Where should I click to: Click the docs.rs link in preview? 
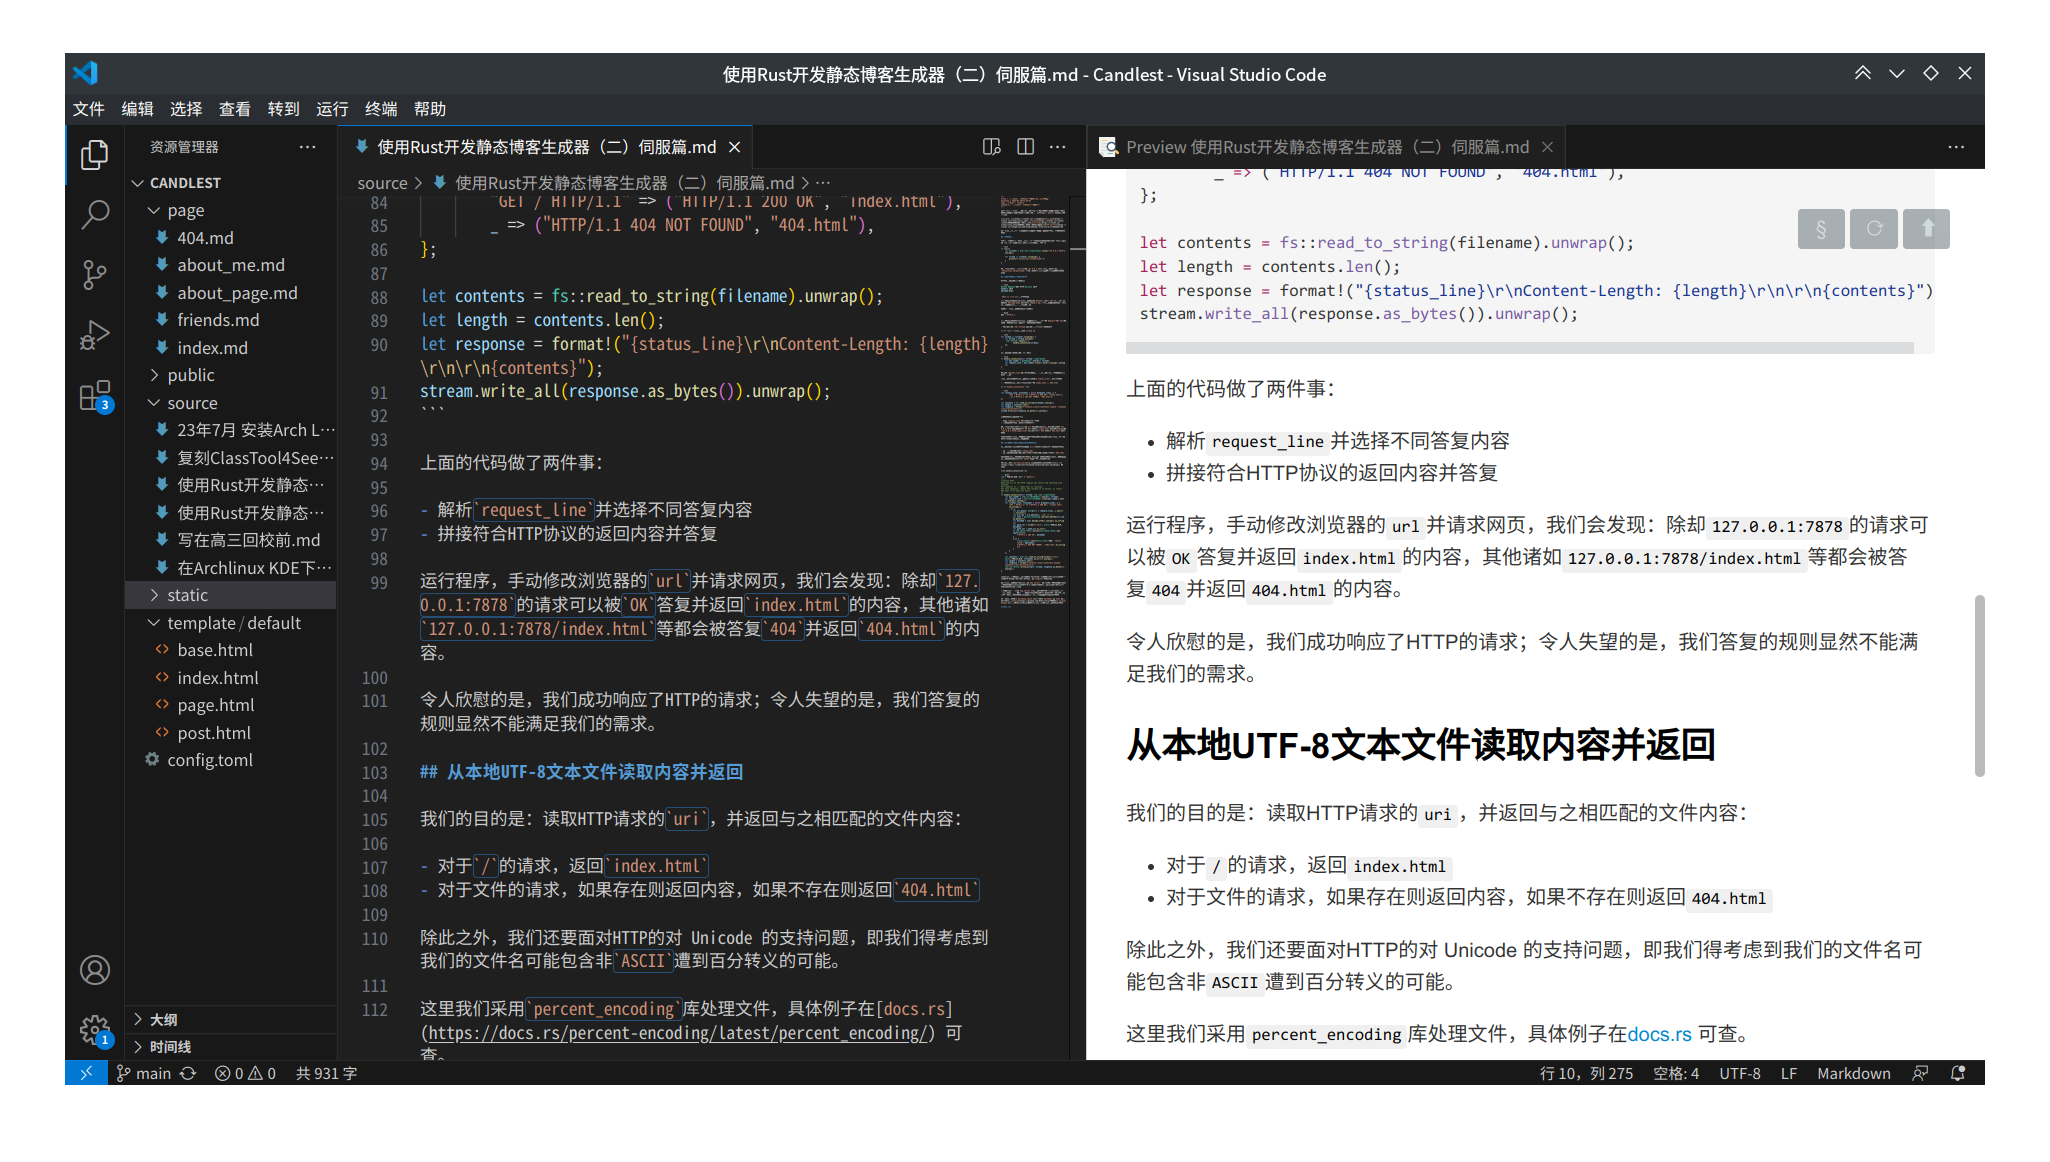coord(1659,1034)
